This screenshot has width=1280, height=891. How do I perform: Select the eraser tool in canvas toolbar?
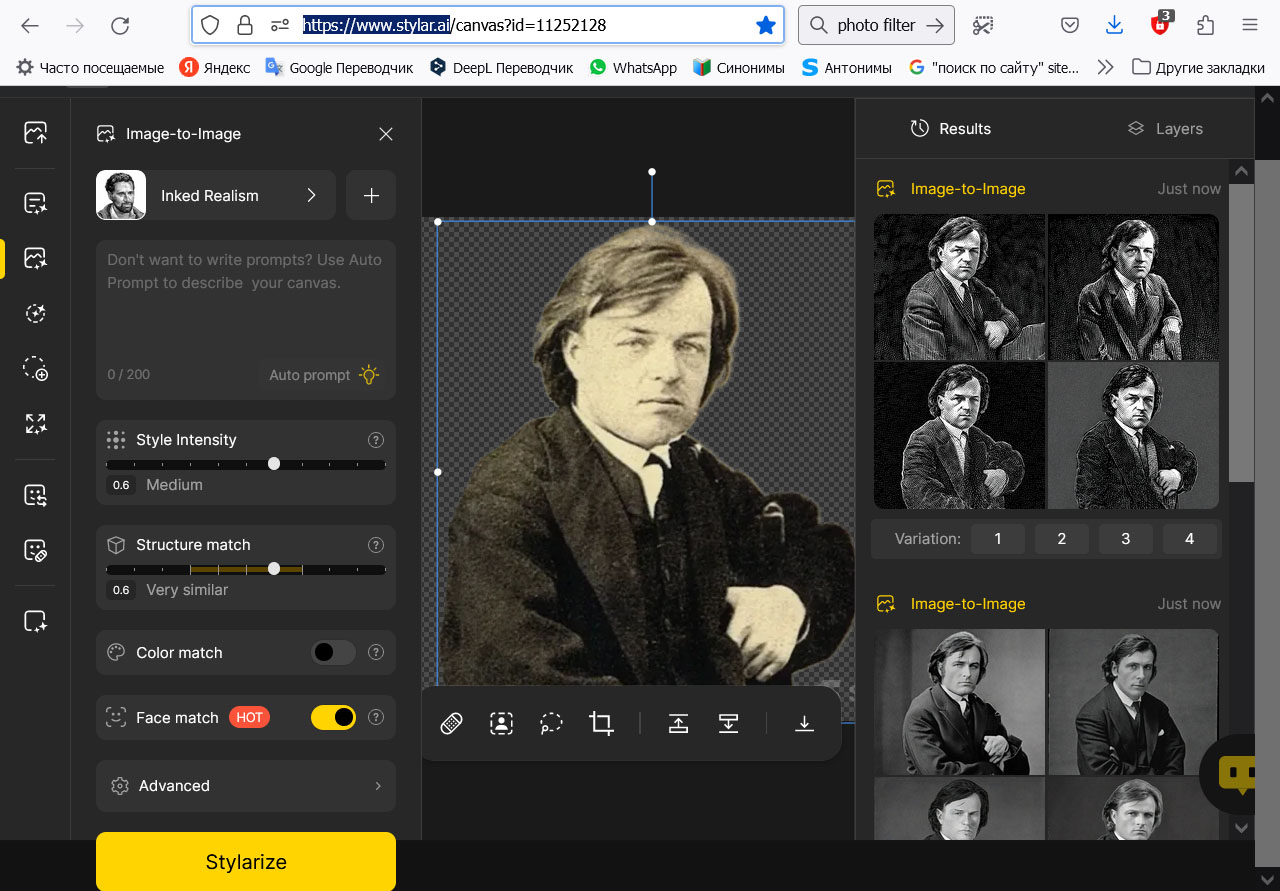point(451,723)
